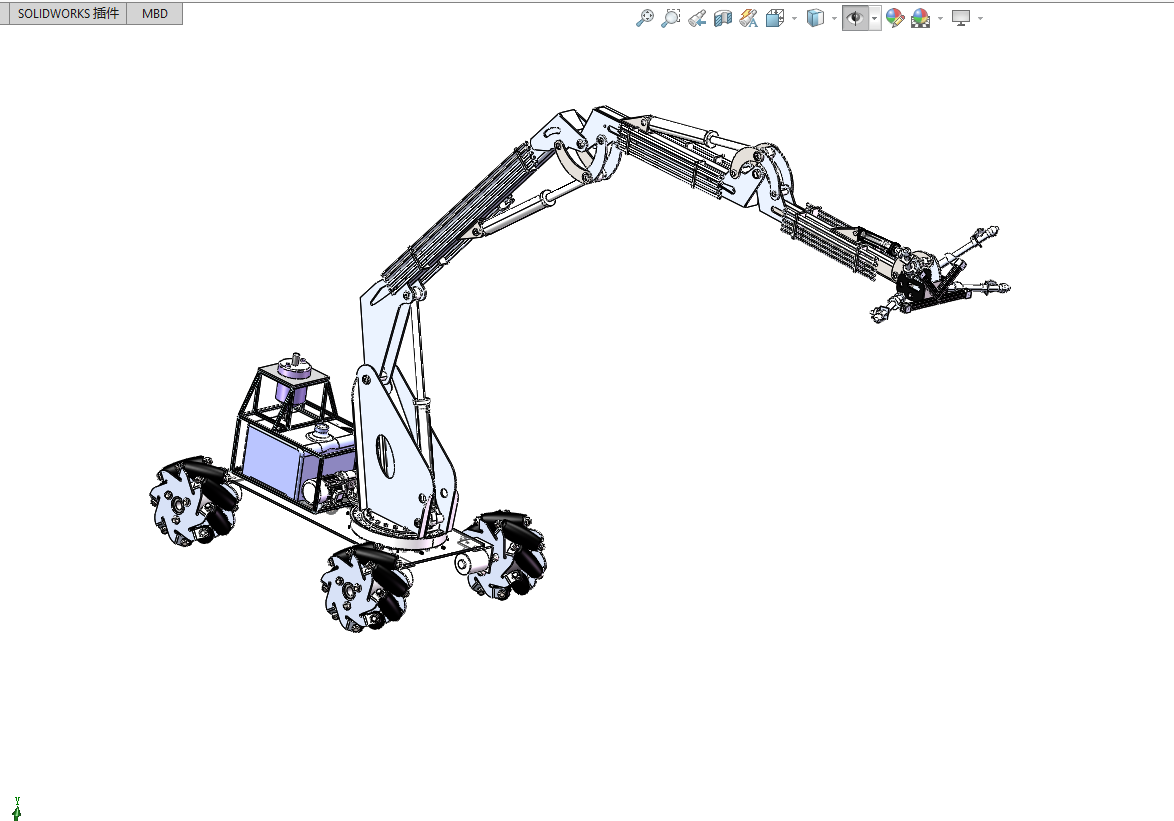Expand the Display Style dropdown arrow
Screen dimensions: 1174x821
coord(834,19)
